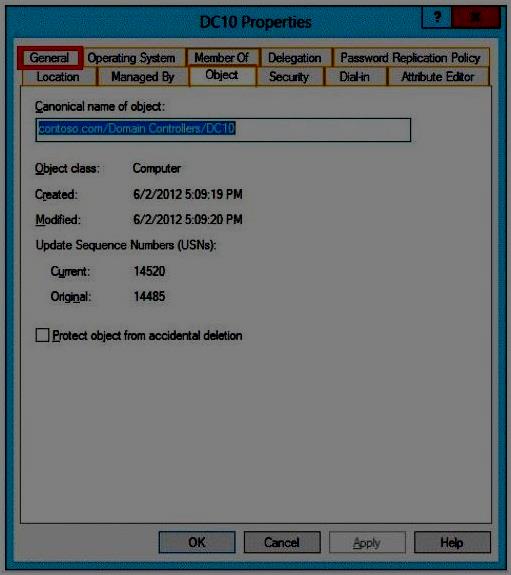
Task: Switch to the Dial-in tab
Action: 354,77
